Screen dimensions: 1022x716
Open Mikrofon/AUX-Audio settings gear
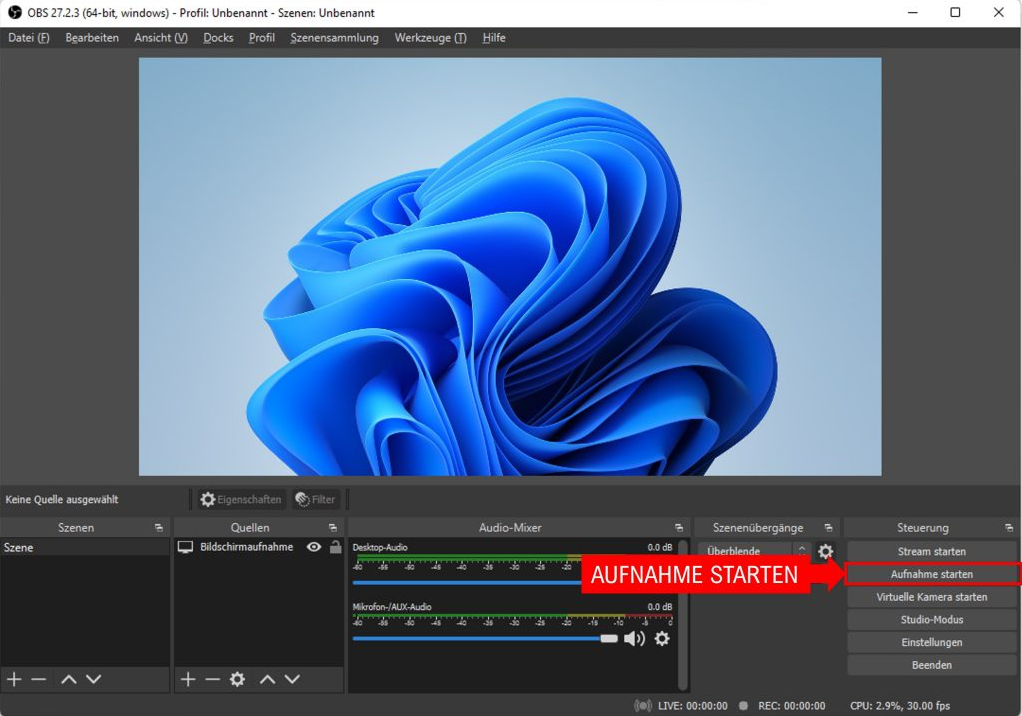pos(662,638)
